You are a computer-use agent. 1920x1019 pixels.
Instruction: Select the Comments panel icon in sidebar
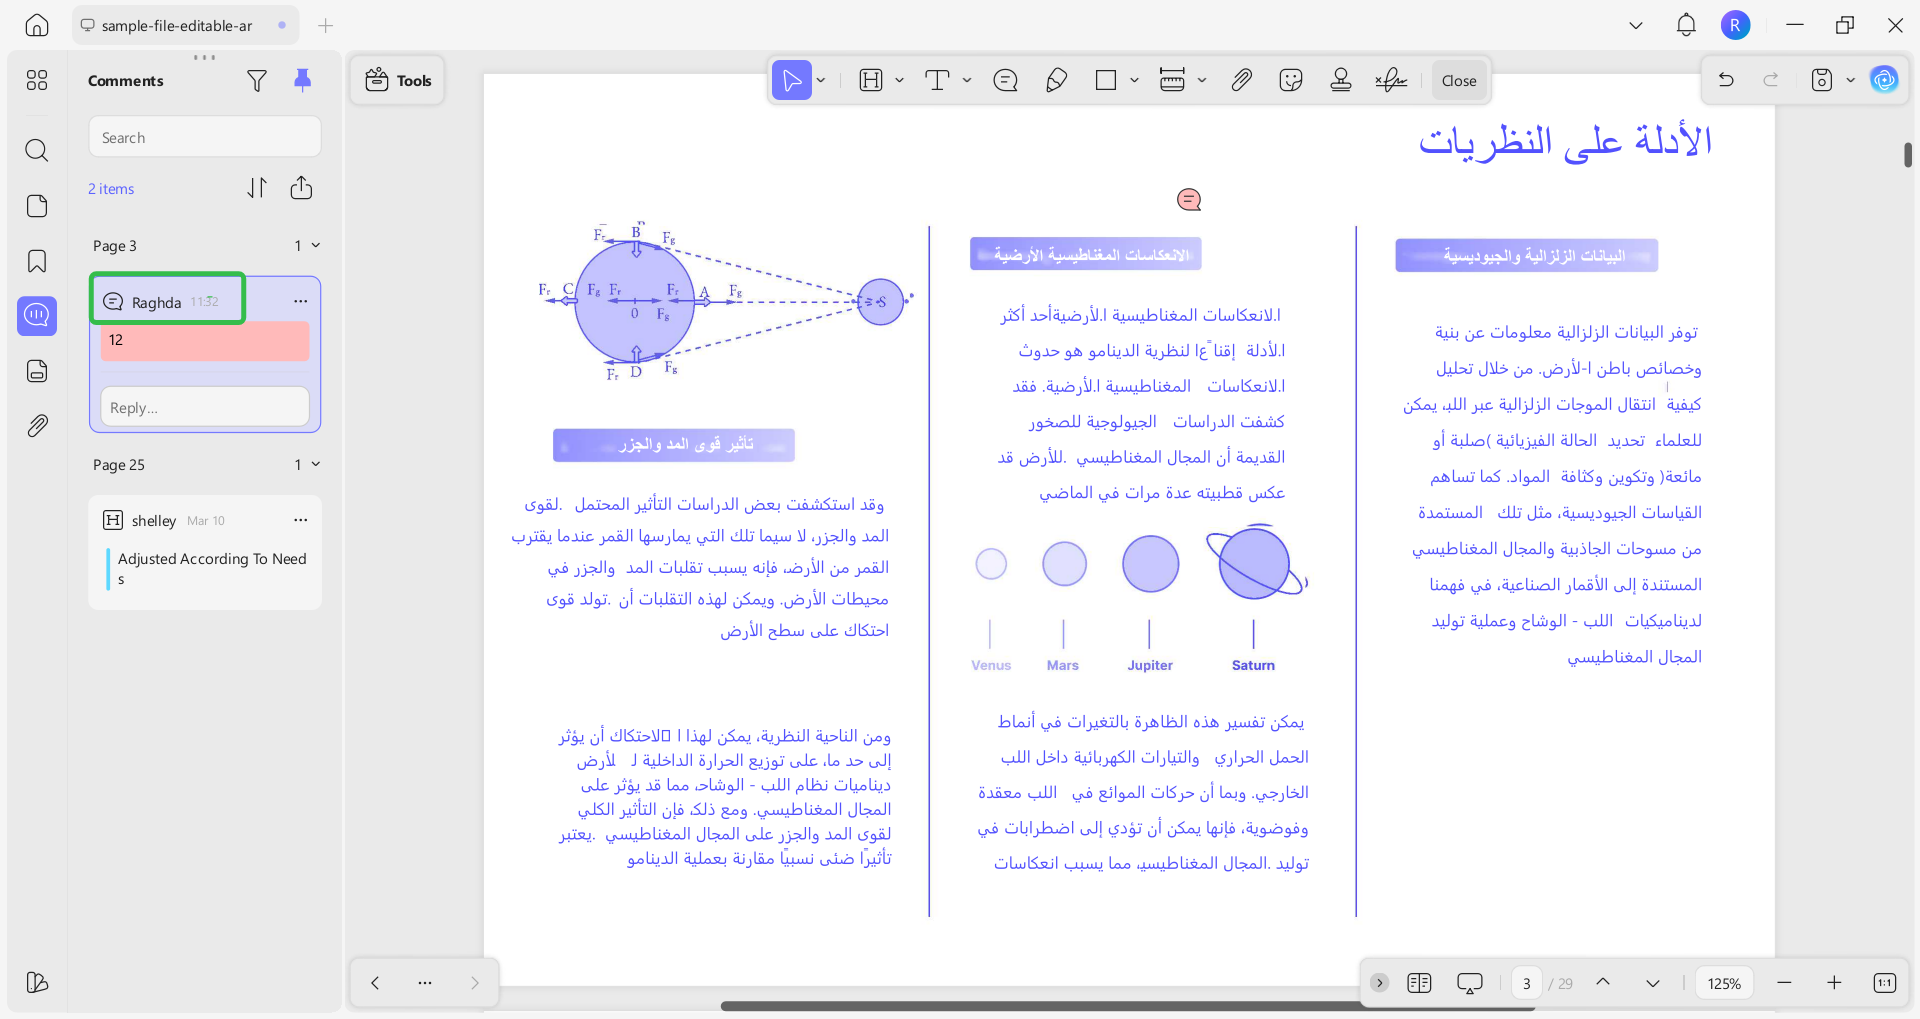(37, 316)
